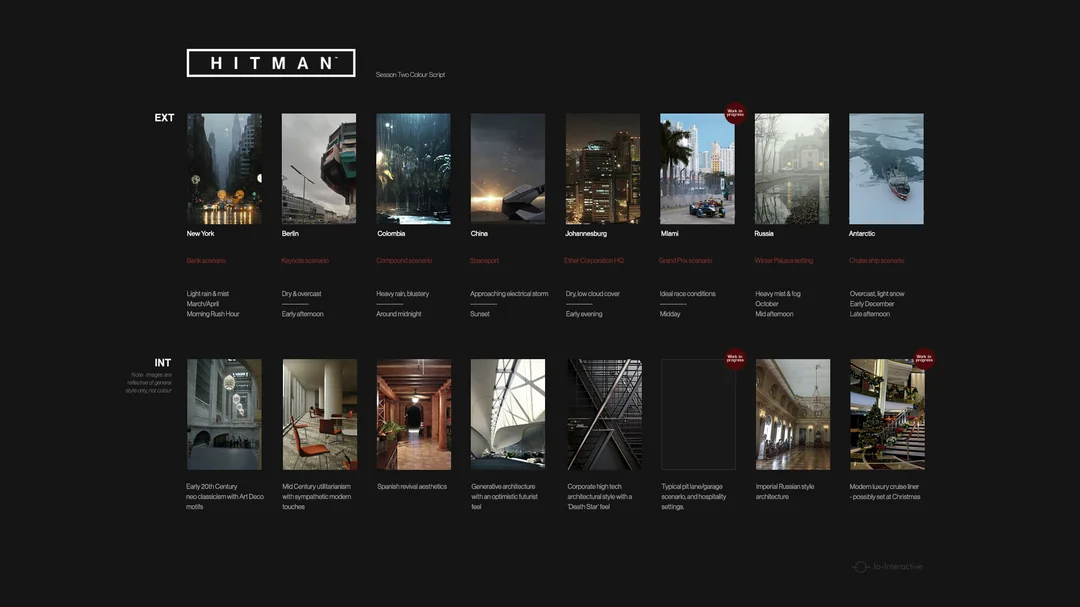Click "Approaching electrical storm" under China
Screen dimensions: 1080x607
pos(509,294)
